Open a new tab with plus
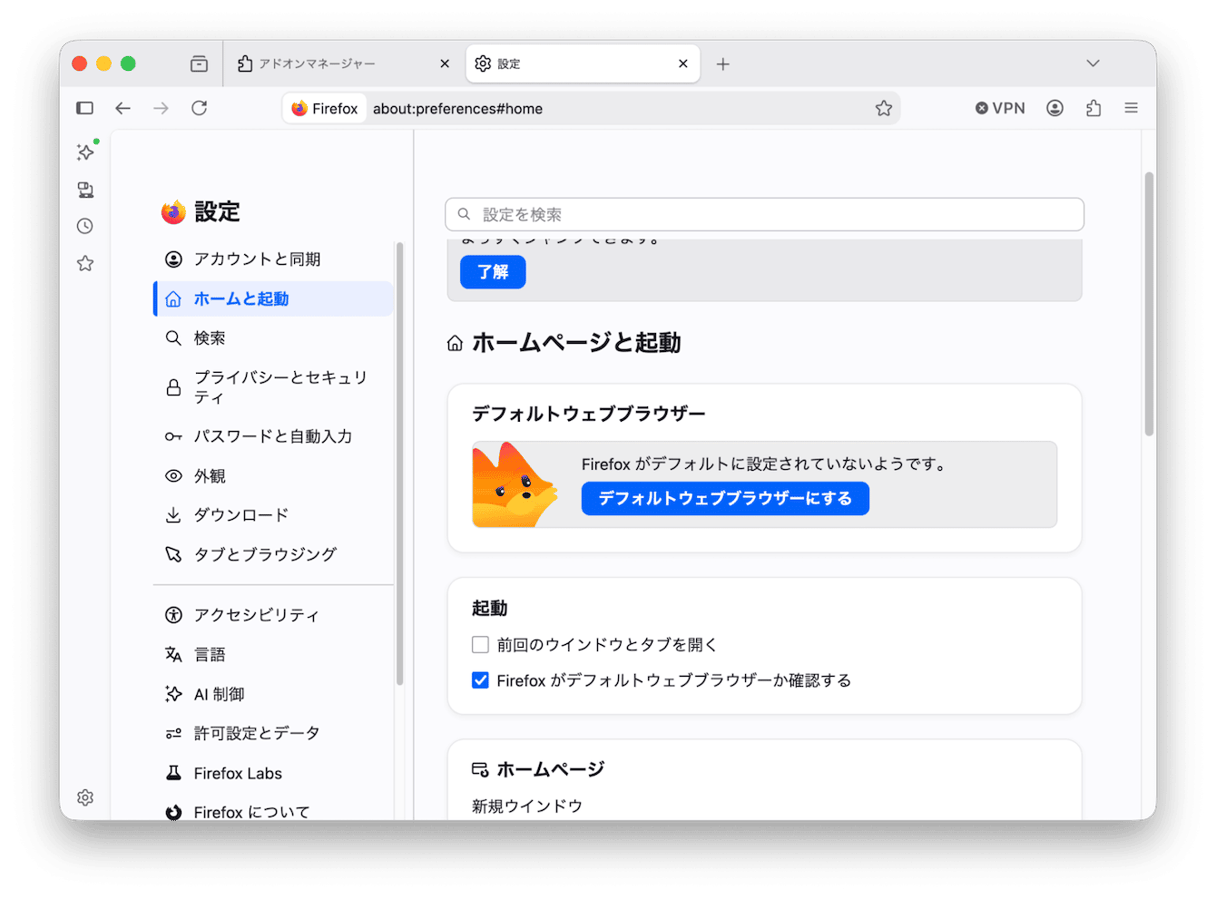This screenshot has height=899, width=1216. coord(723,64)
